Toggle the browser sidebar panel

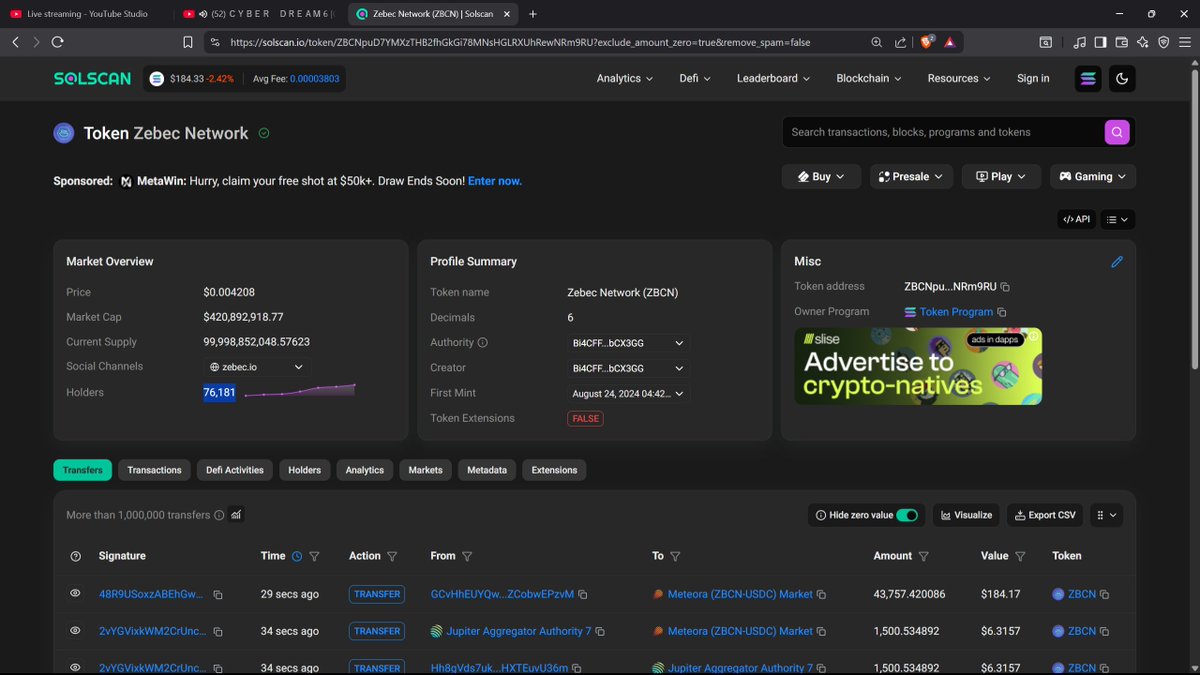[1100, 42]
